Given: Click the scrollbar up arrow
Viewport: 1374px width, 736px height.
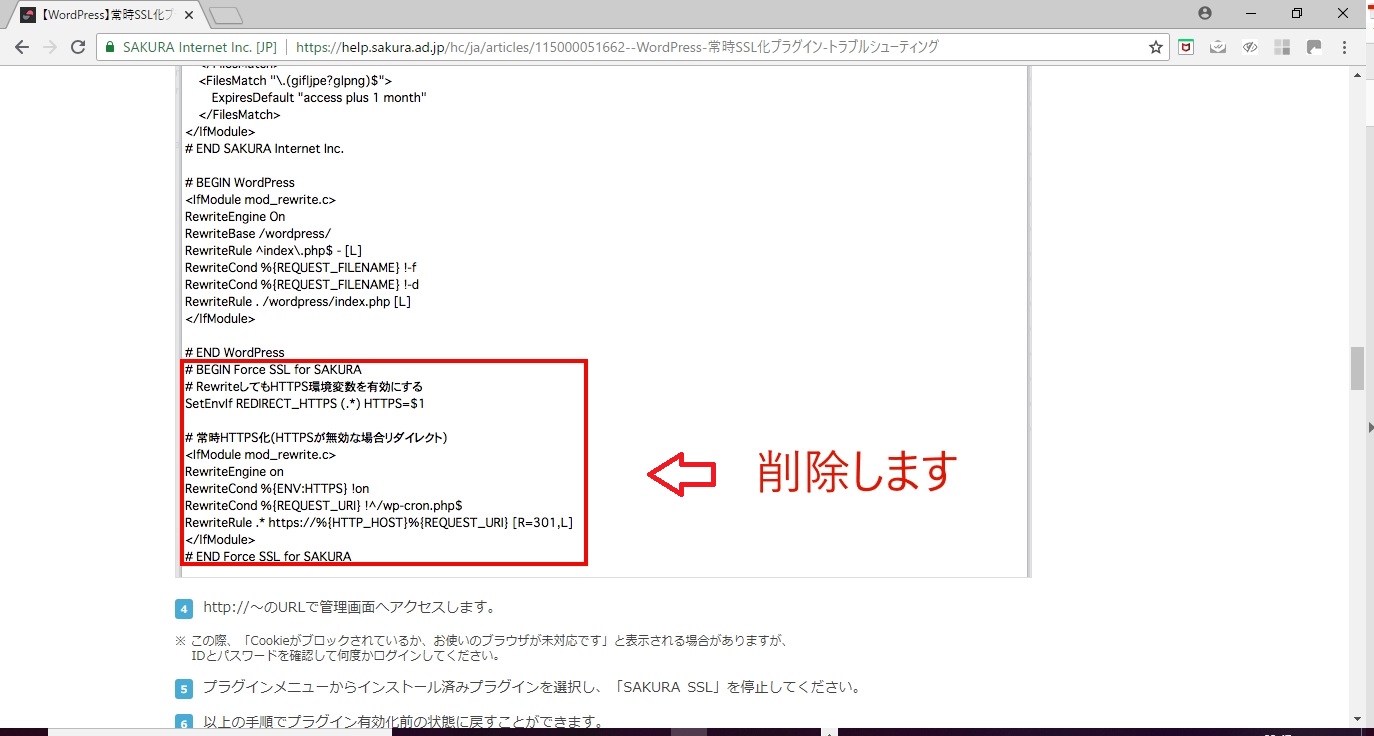Looking at the screenshot, I should click(1357, 76).
